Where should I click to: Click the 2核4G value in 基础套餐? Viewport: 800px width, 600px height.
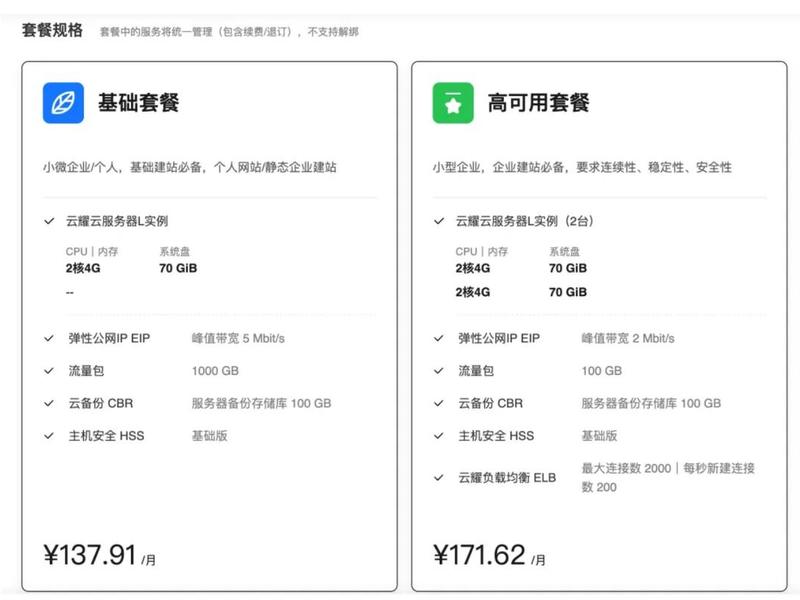point(83,268)
